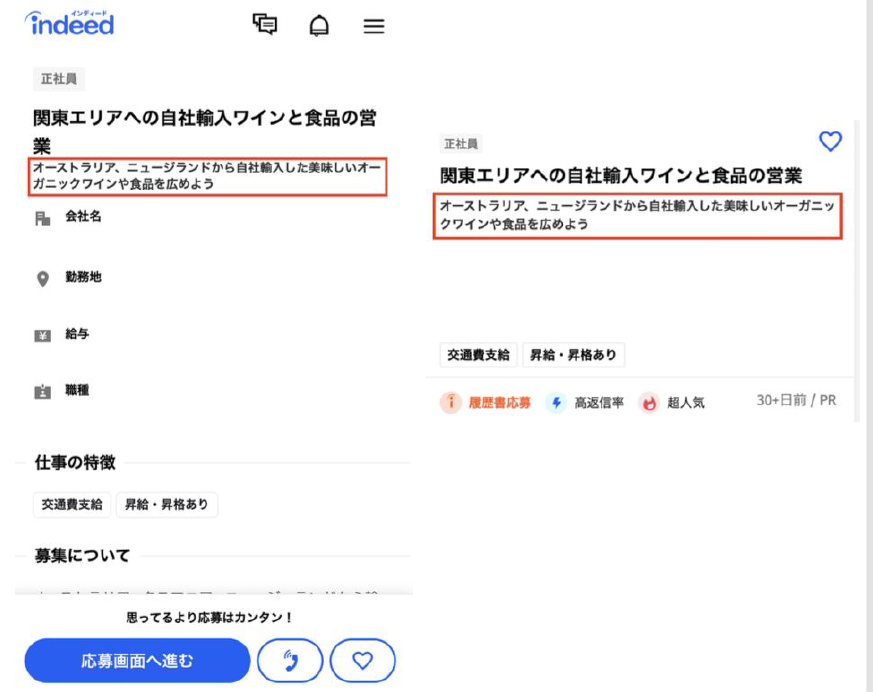Click 思ってるより応募はカンタン！ text
This screenshot has width=873, height=692.
click(x=209, y=617)
